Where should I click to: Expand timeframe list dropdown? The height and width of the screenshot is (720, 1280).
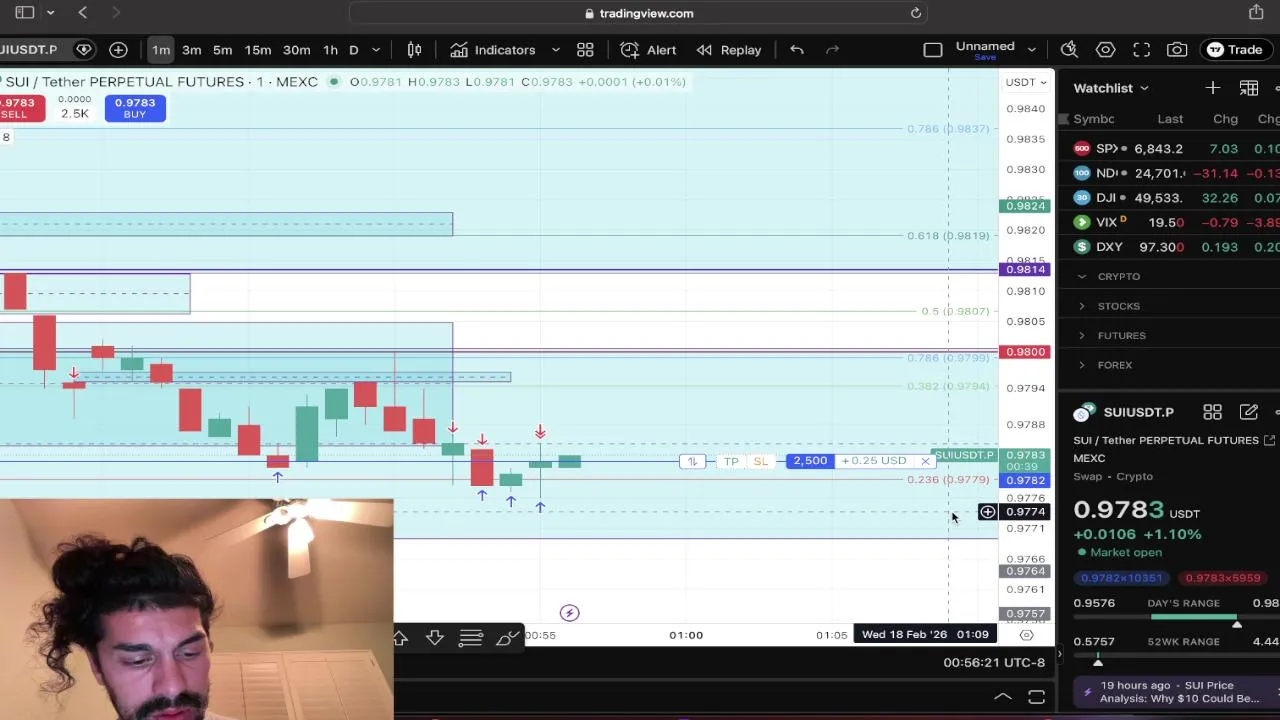(376, 50)
